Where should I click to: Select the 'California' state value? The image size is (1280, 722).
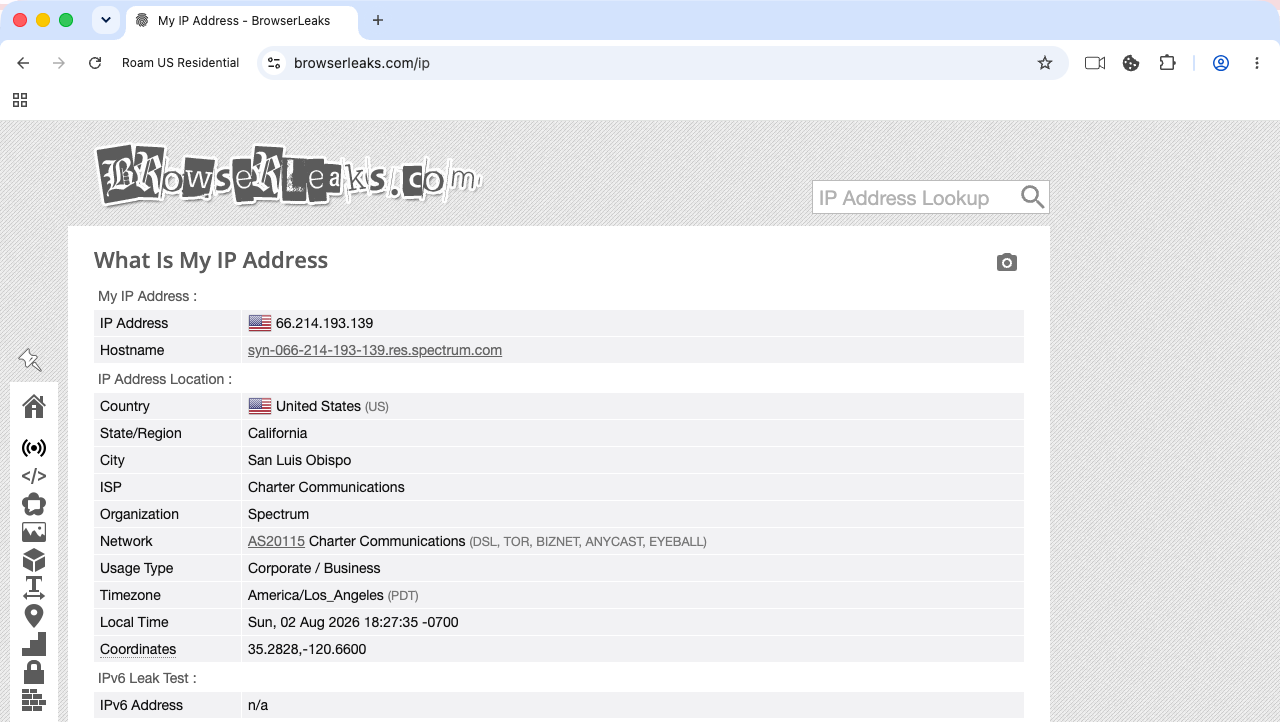278,433
